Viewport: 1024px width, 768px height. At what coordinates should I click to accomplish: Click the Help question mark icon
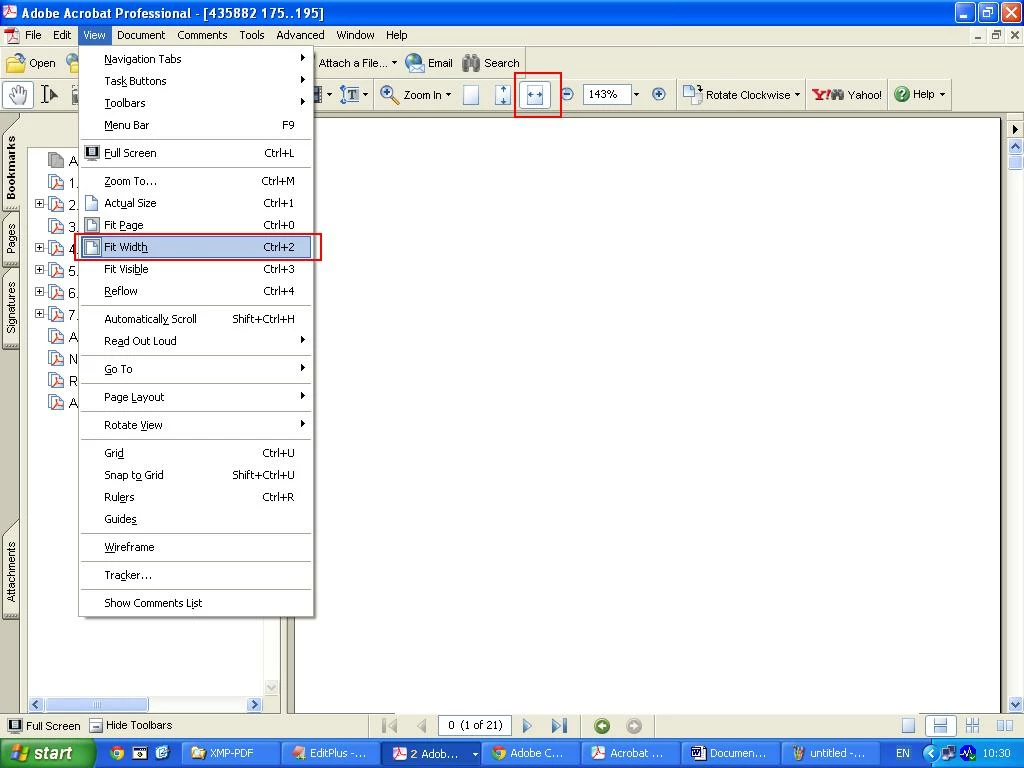tap(902, 95)
